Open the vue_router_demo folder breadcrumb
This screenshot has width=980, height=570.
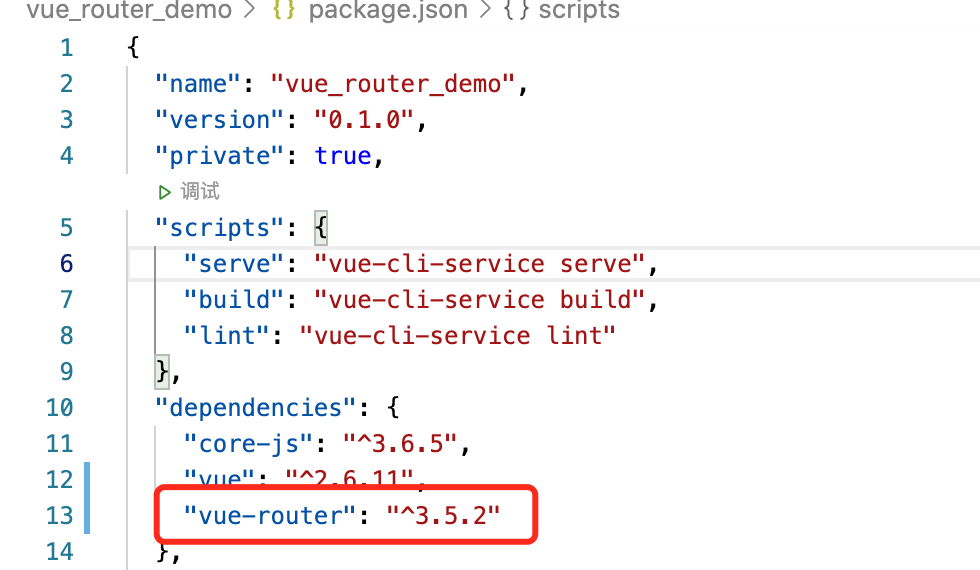click(114, 12)
